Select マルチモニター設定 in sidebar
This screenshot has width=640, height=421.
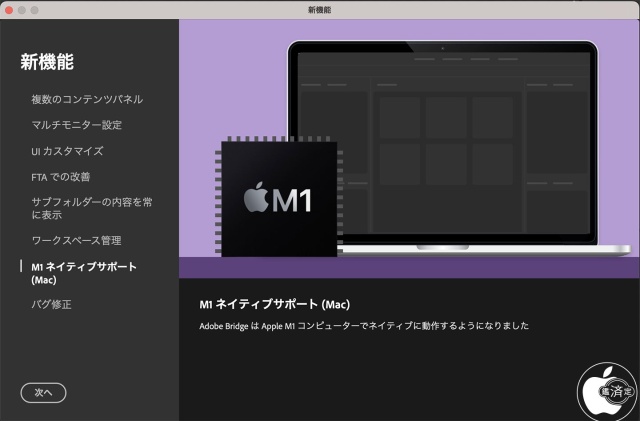point(76,125)
